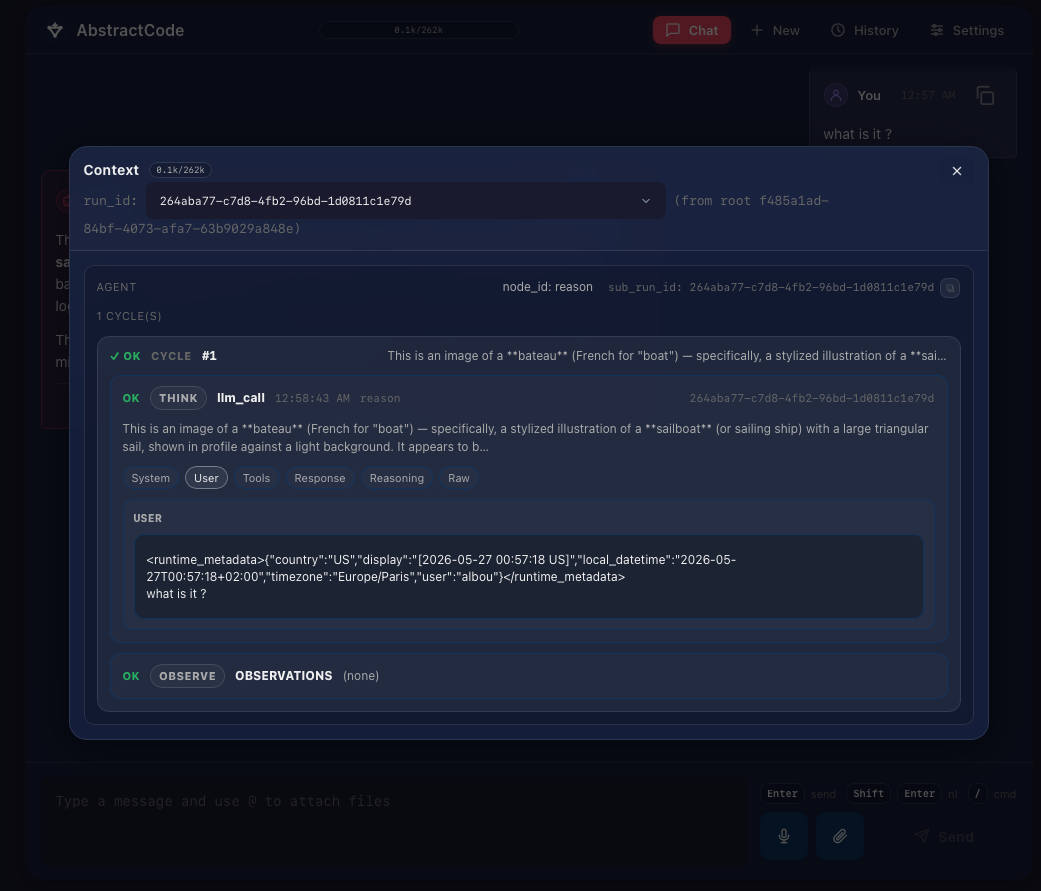
Task: Open the History panel
Action: tap(865, 31)
